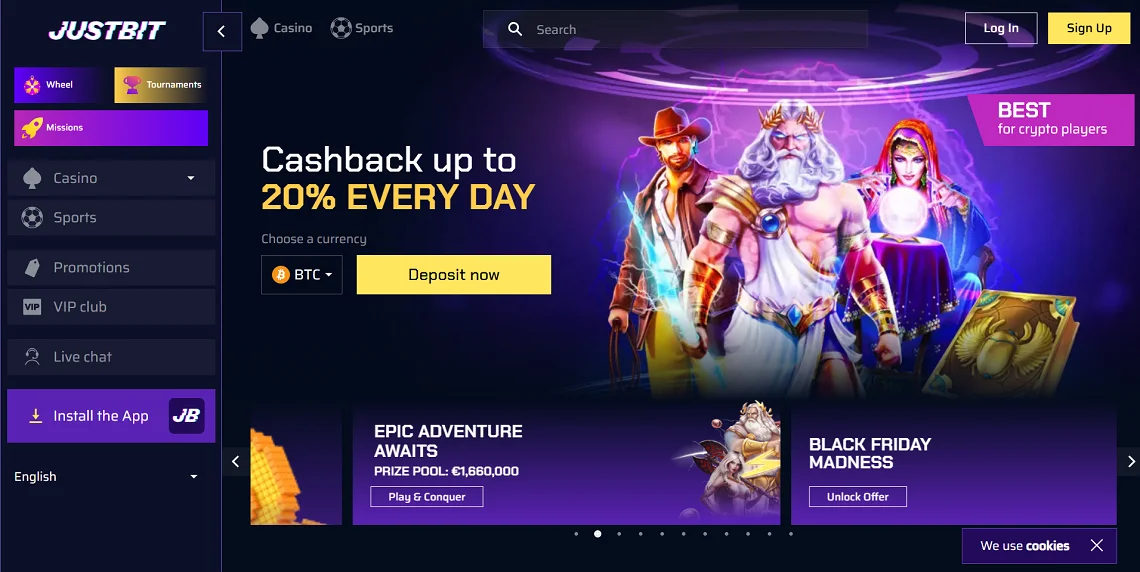Select the third carousel pagination dot
Image resolution: width=1140 pixels, height=572 pixels.
[619, 534]
